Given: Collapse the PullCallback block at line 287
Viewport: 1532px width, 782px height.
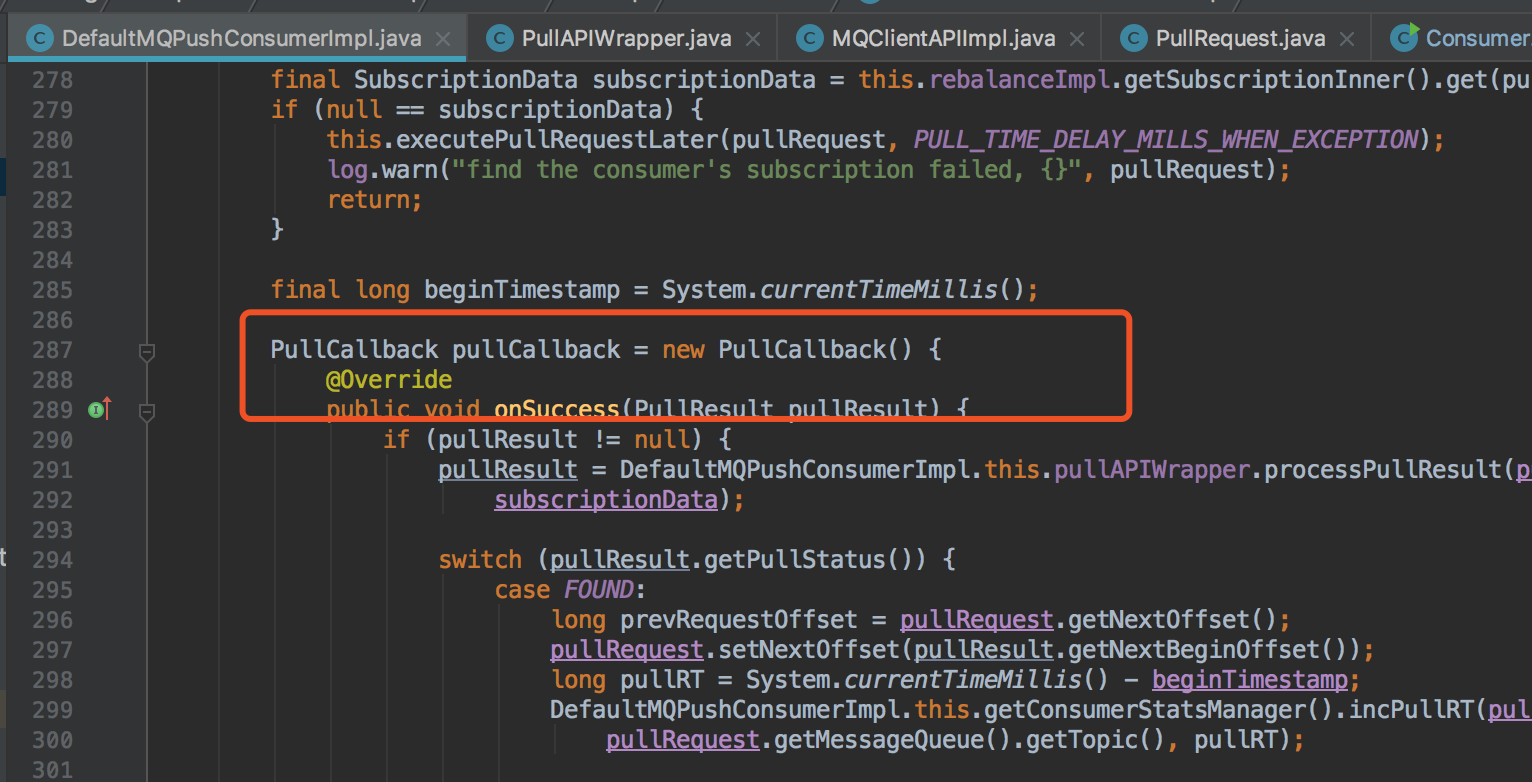Looking at the screenshot, I should 147,351.
